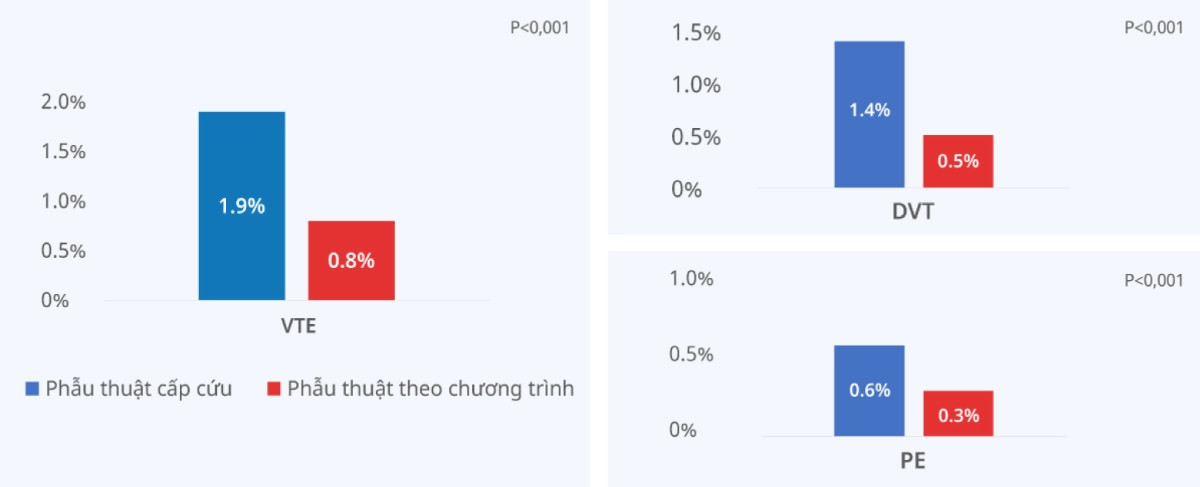The height and width of the screenshot is (487, 1200).
Task: Click the red 0.3% PE bar
Action: [958, 413]
